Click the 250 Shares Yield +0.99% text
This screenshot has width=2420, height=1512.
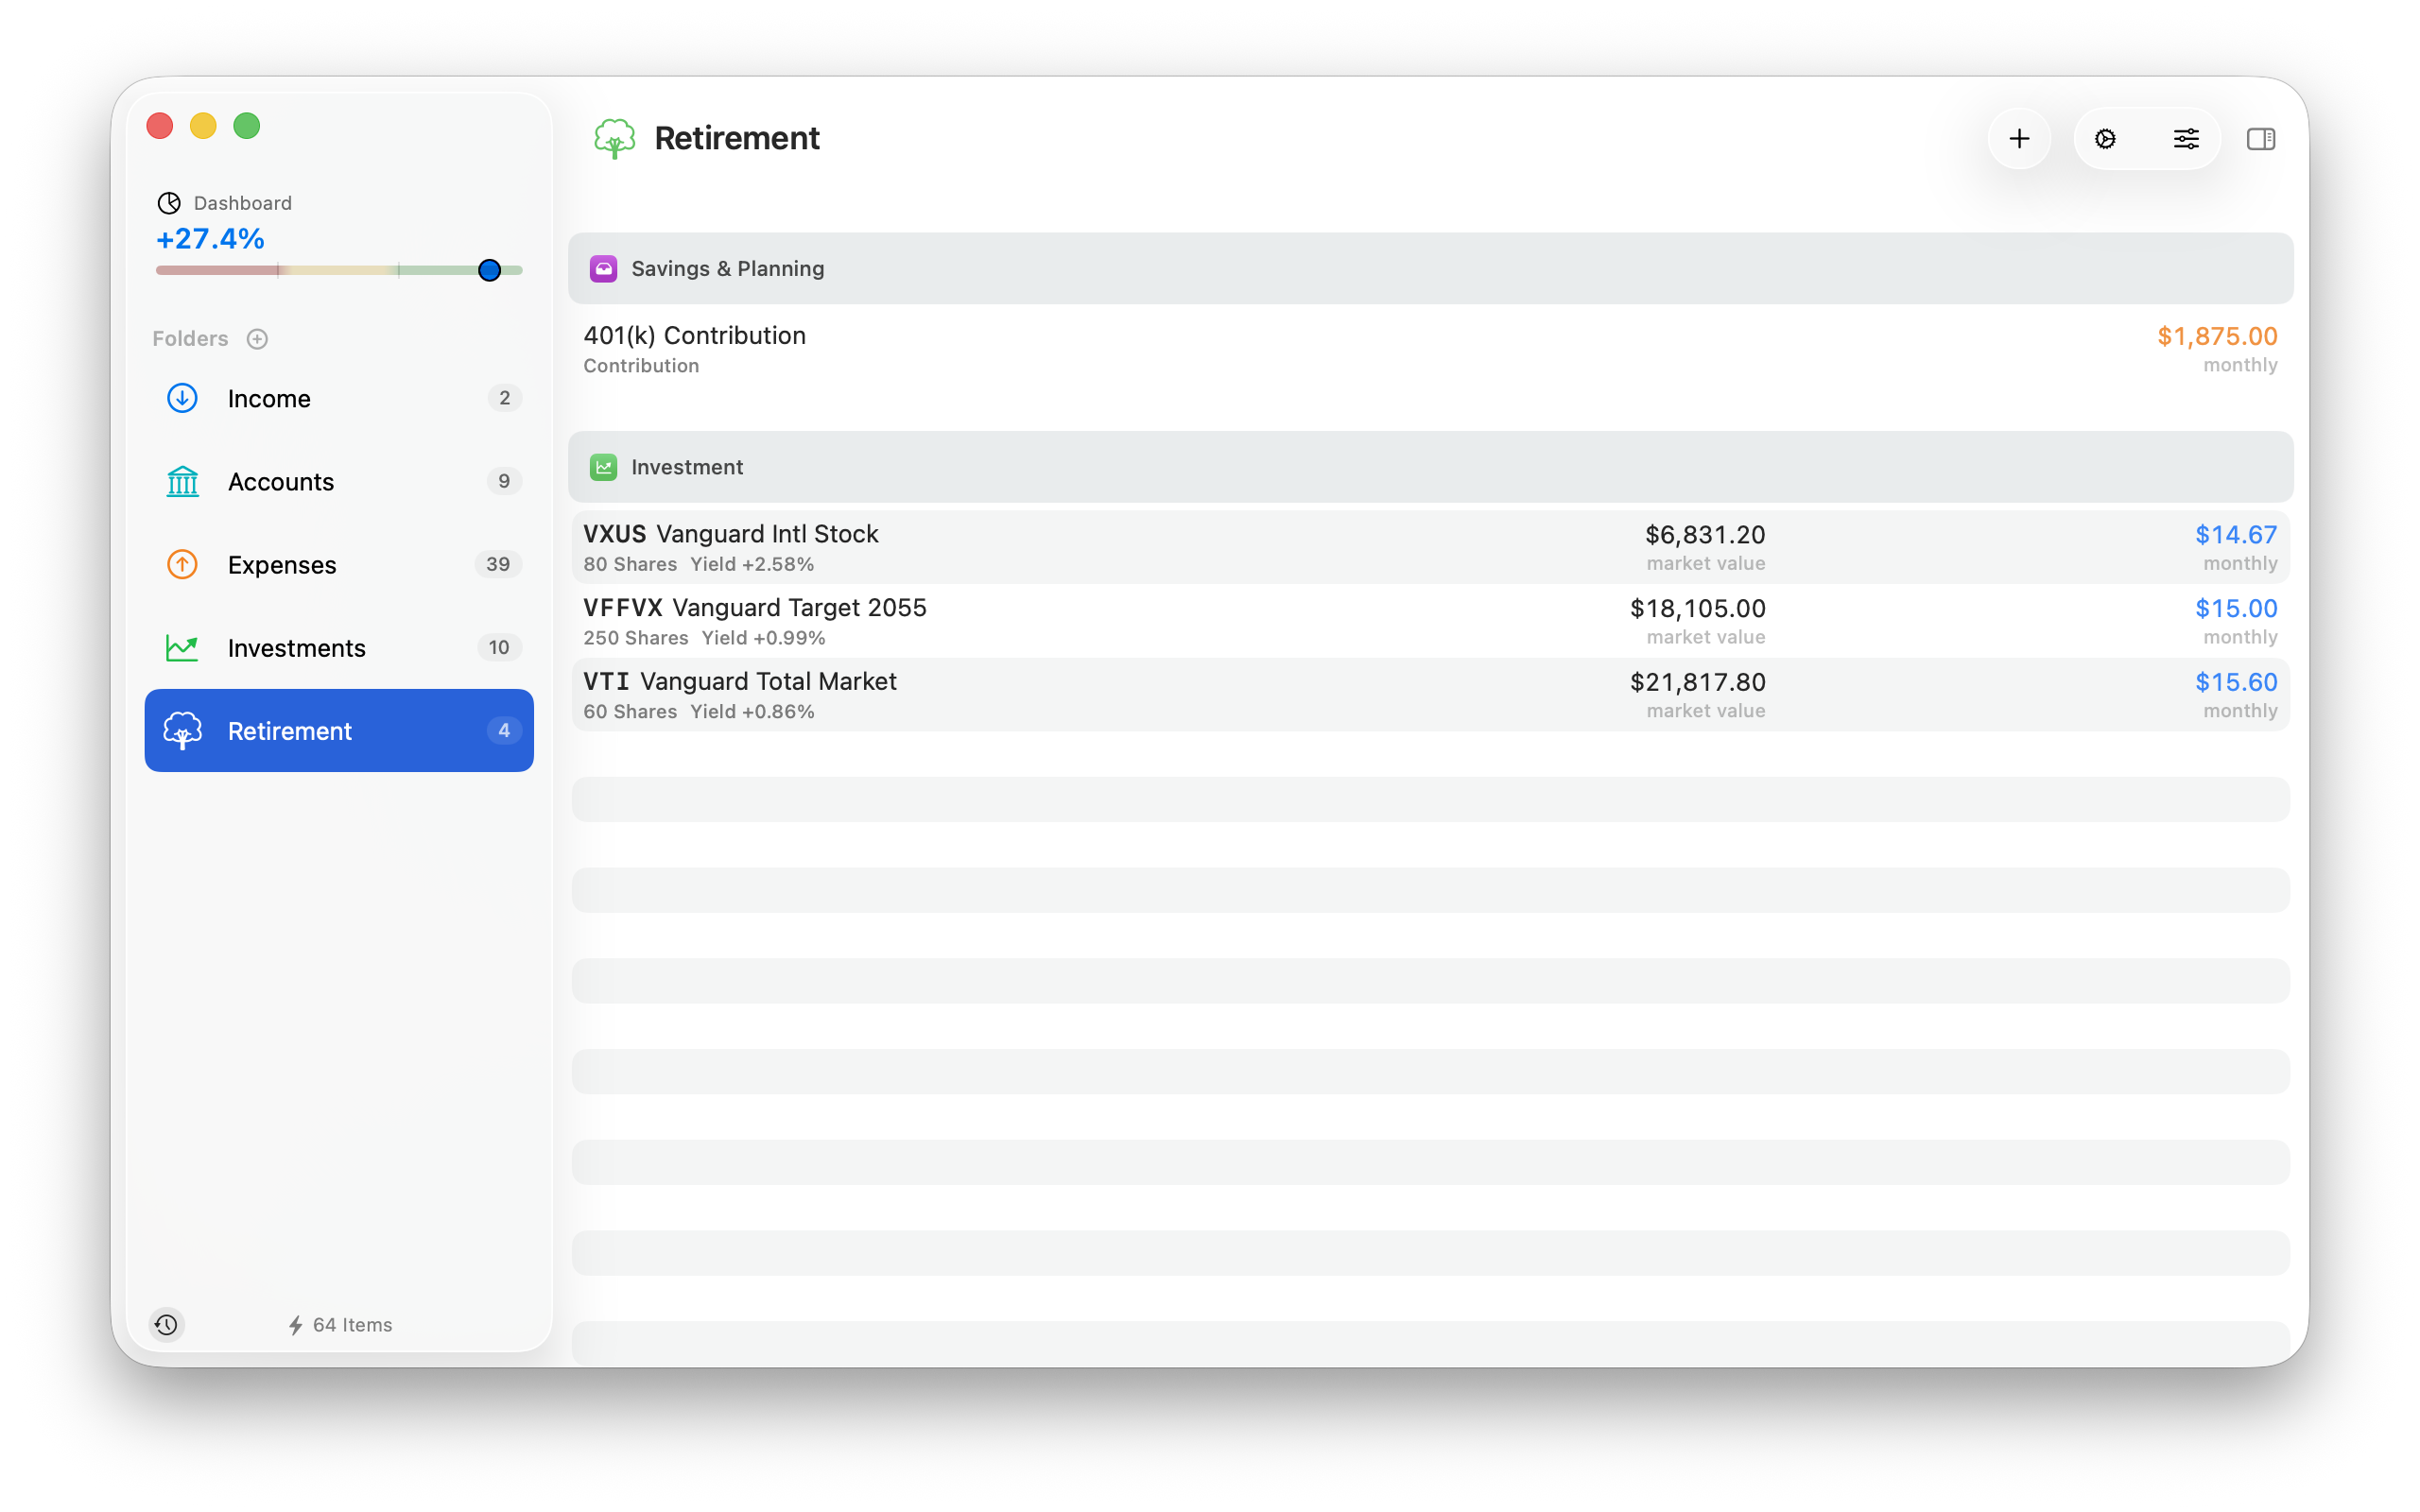click(x=704, y=638)
